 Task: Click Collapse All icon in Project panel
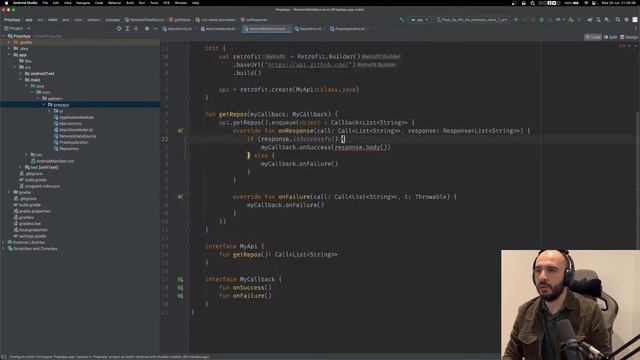coord(136,29)
